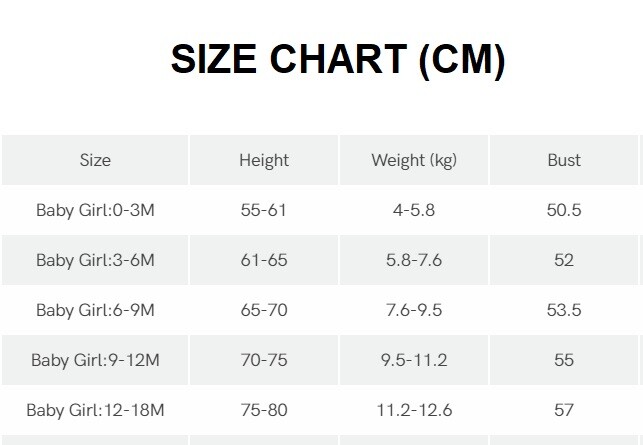Choose the Baby Girl:6-9M size label
643x445 pixels.
click(95, 310)
